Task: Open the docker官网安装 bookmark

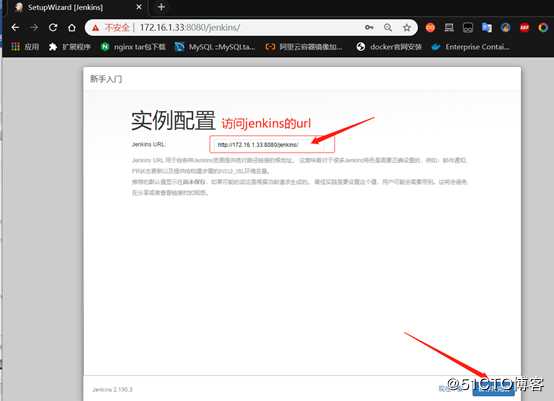Action: click(389, 47)
